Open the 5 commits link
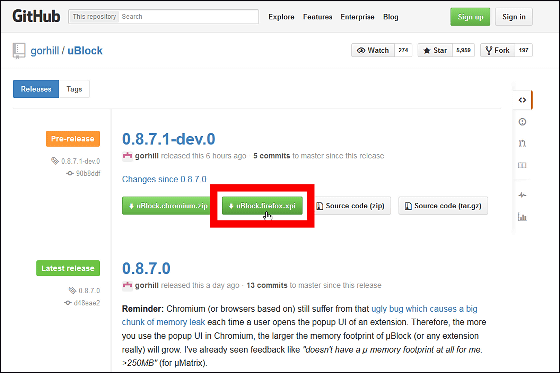The image size is (560, 373). pos(272,156)
